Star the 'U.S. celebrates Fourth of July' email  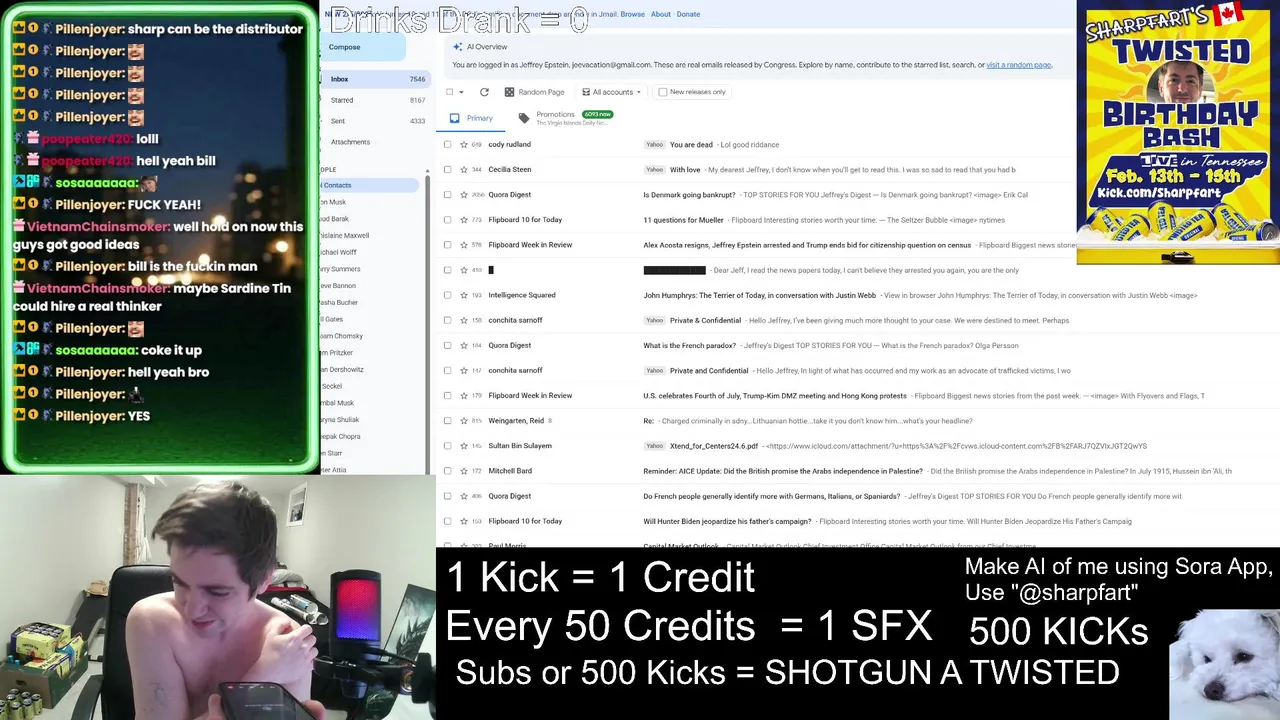tap(464, 396)
